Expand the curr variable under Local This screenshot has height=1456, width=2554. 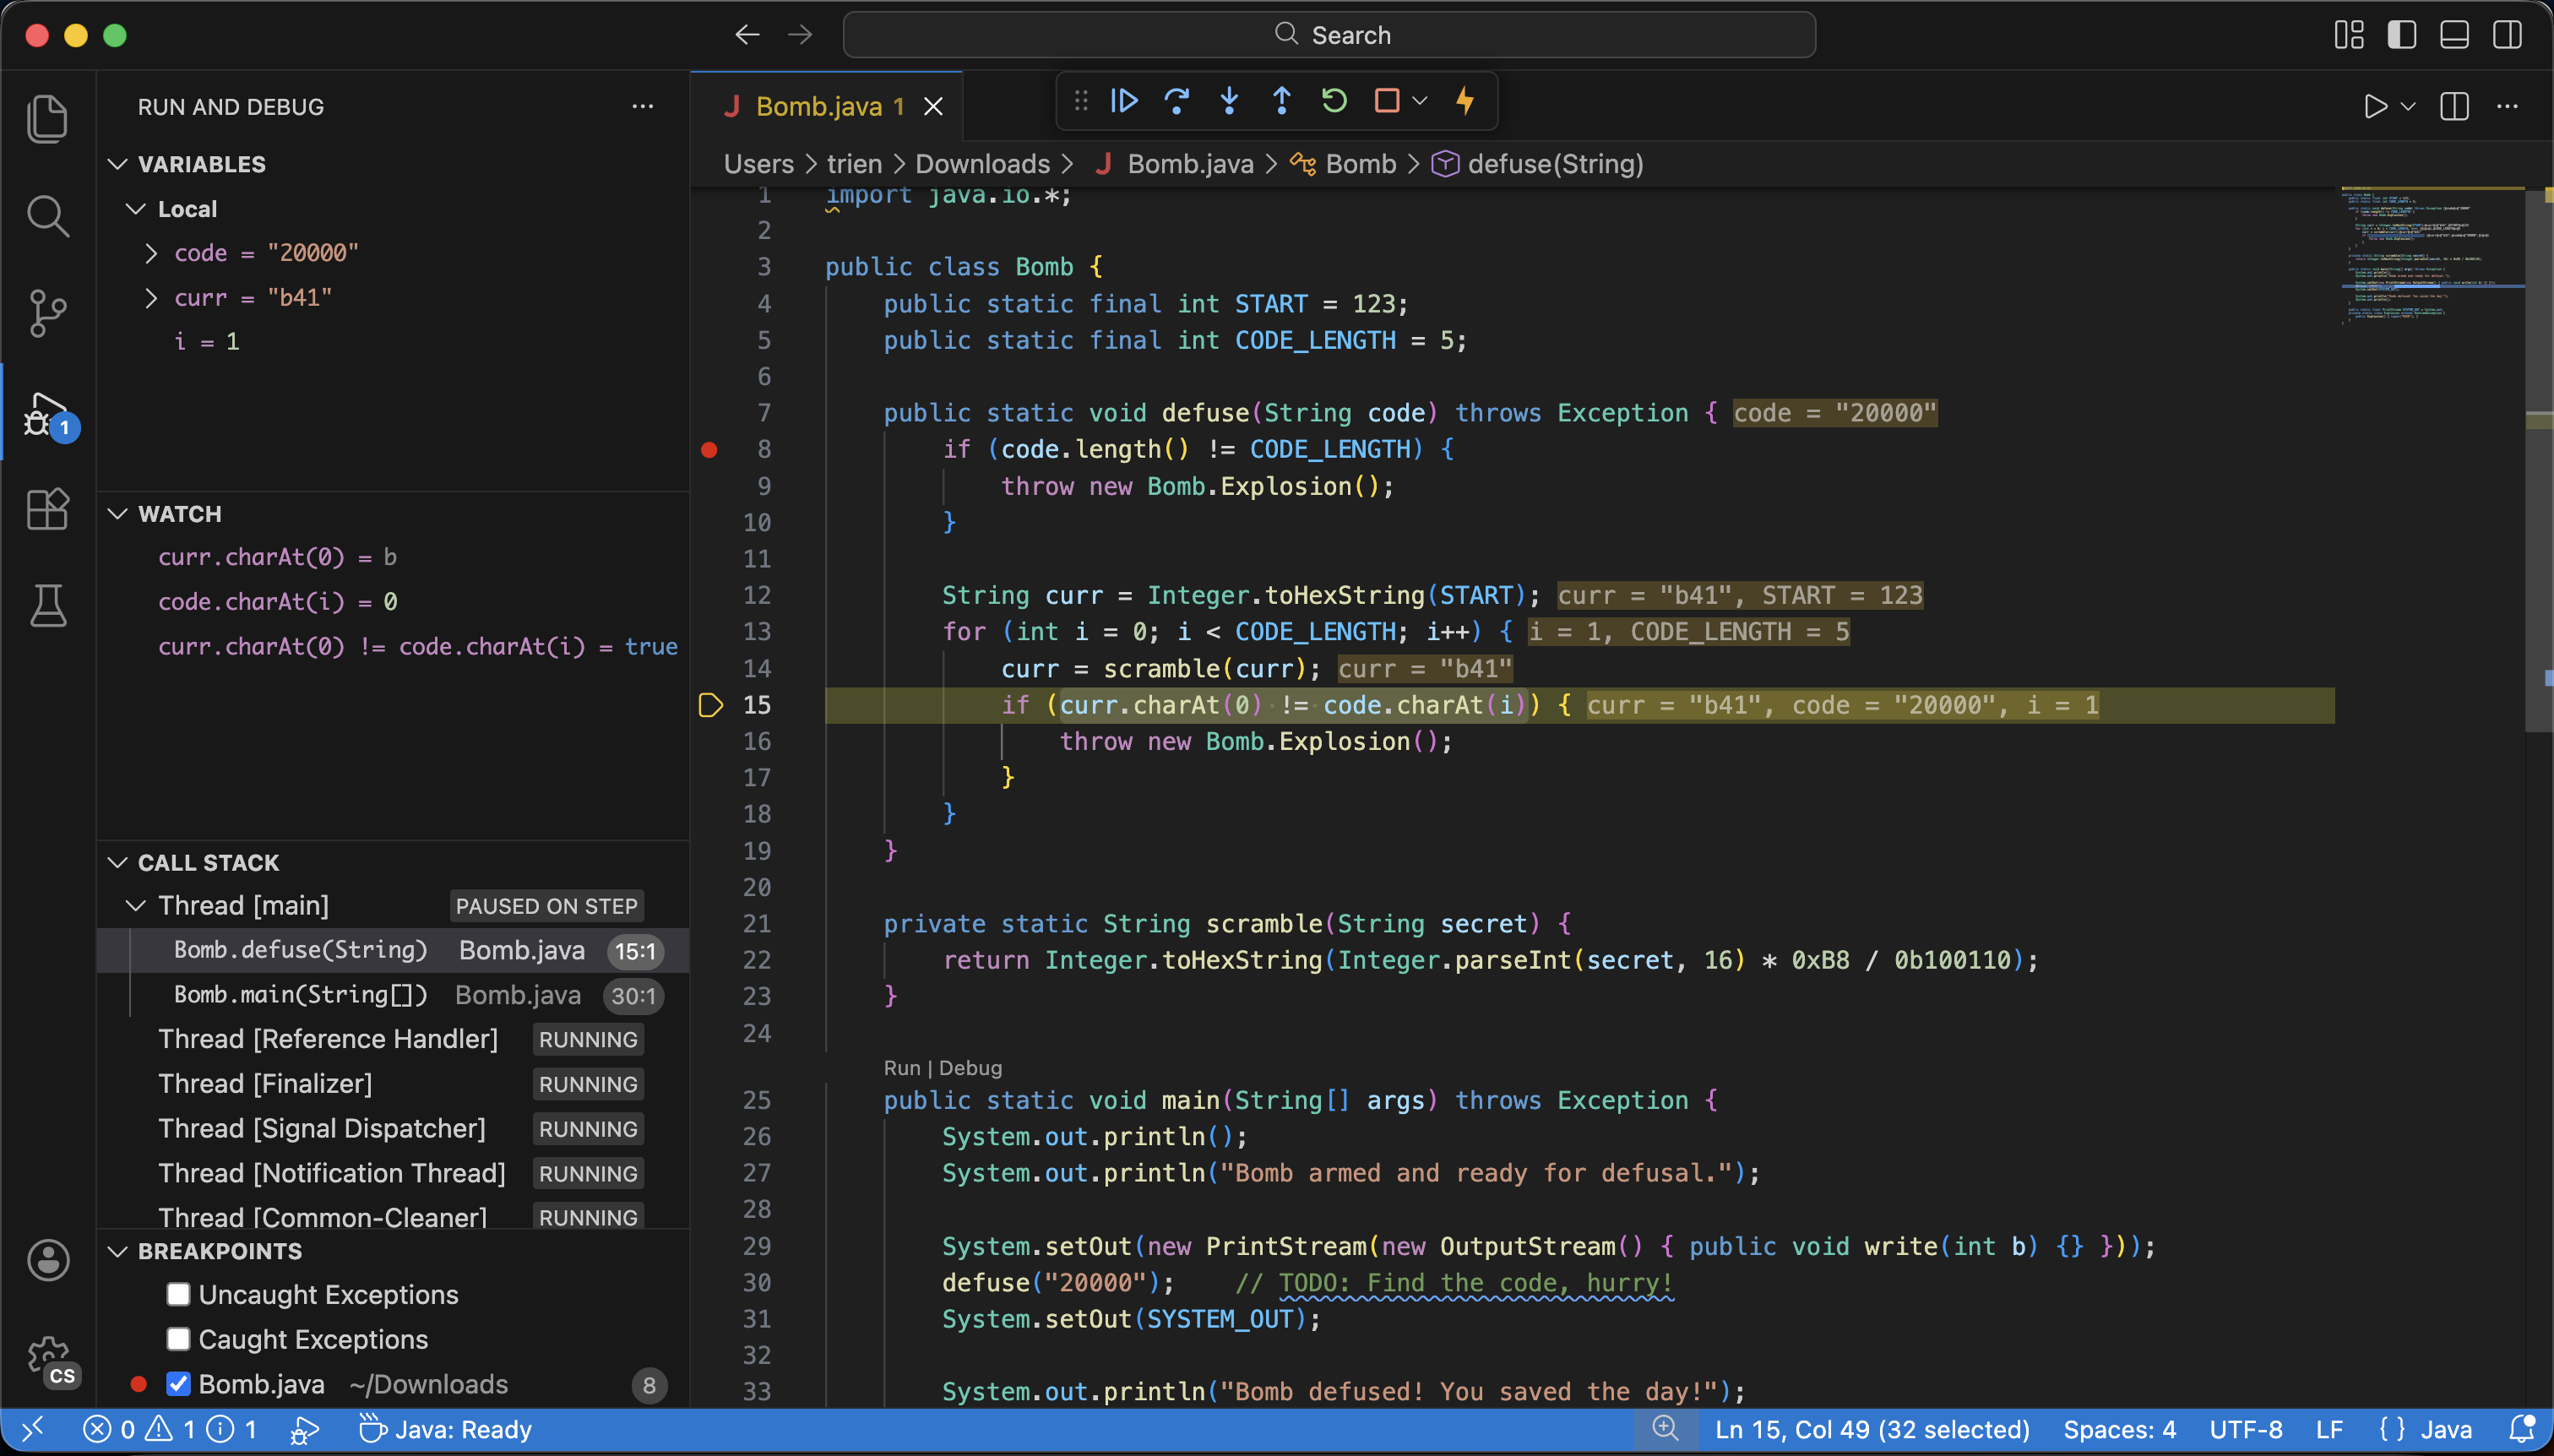[151, 297]
